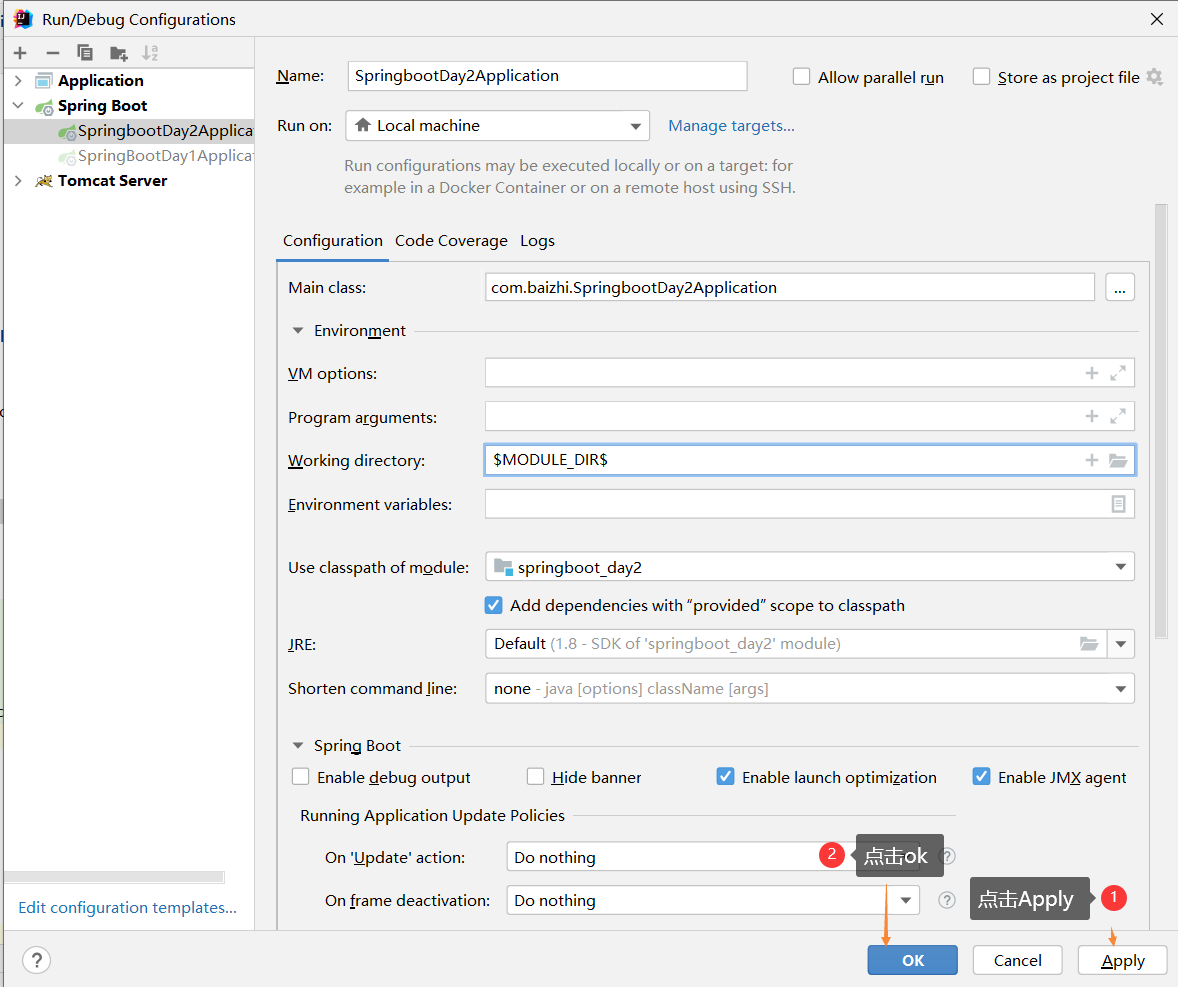Collapse the Environment section
The height and width of the screenshot is (987, 1178).
pos(298,331)
